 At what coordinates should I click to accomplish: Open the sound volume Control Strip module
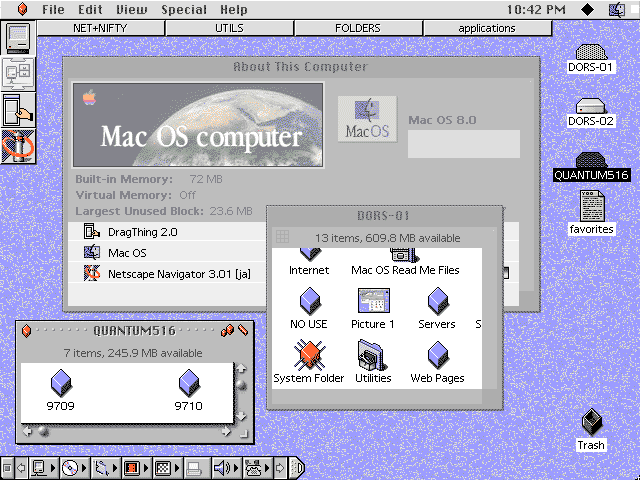227,468
